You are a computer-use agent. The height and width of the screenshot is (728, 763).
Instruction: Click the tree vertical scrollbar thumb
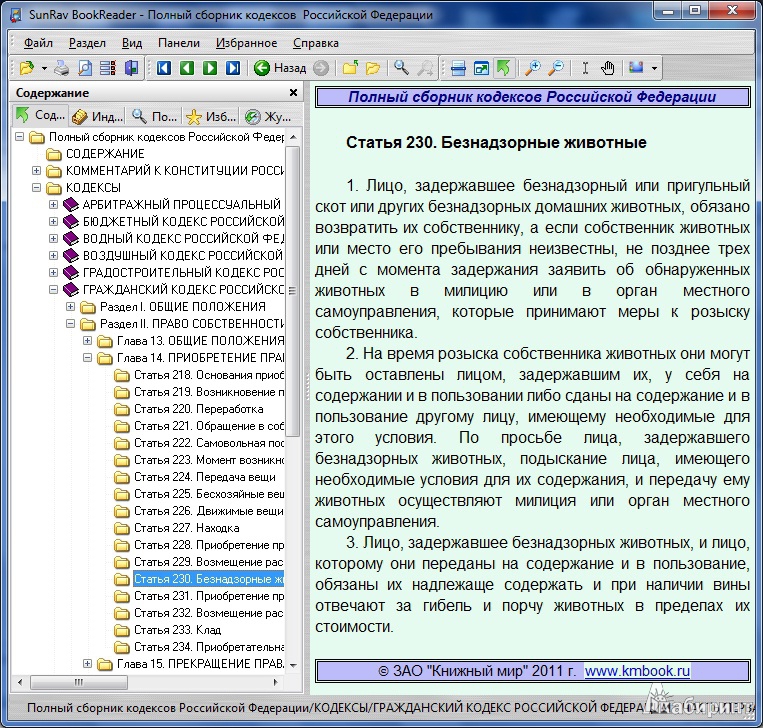[292, 291]
